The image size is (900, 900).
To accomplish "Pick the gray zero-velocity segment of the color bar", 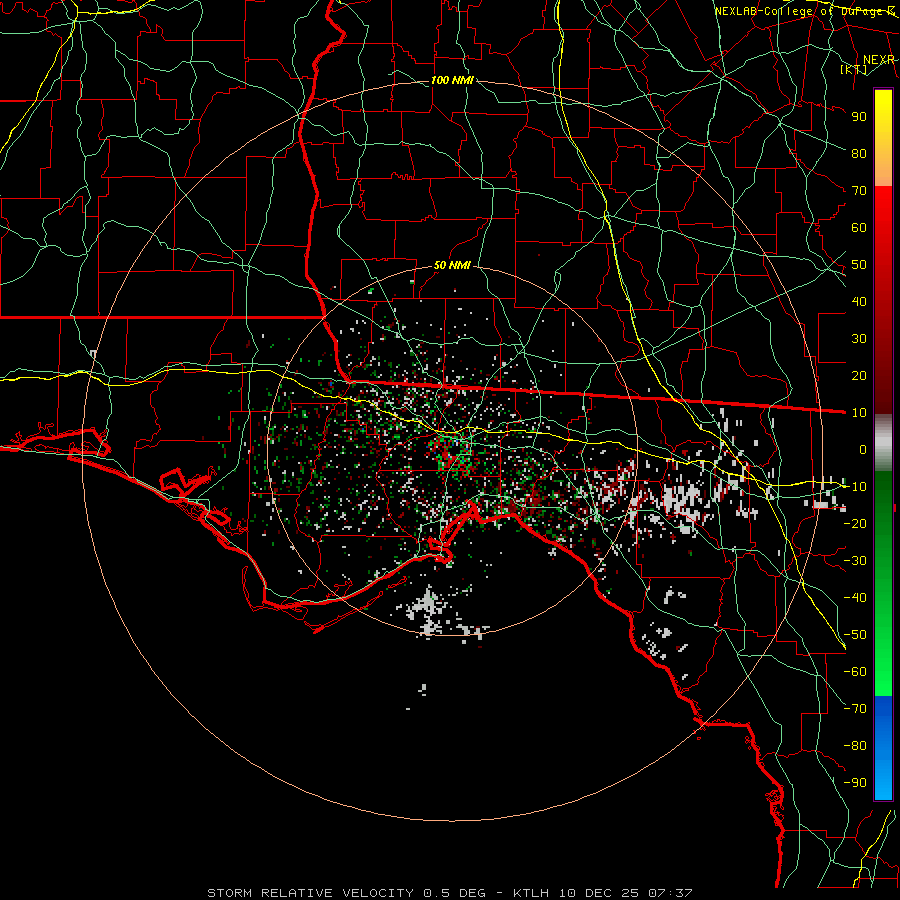I will (883, 442).
